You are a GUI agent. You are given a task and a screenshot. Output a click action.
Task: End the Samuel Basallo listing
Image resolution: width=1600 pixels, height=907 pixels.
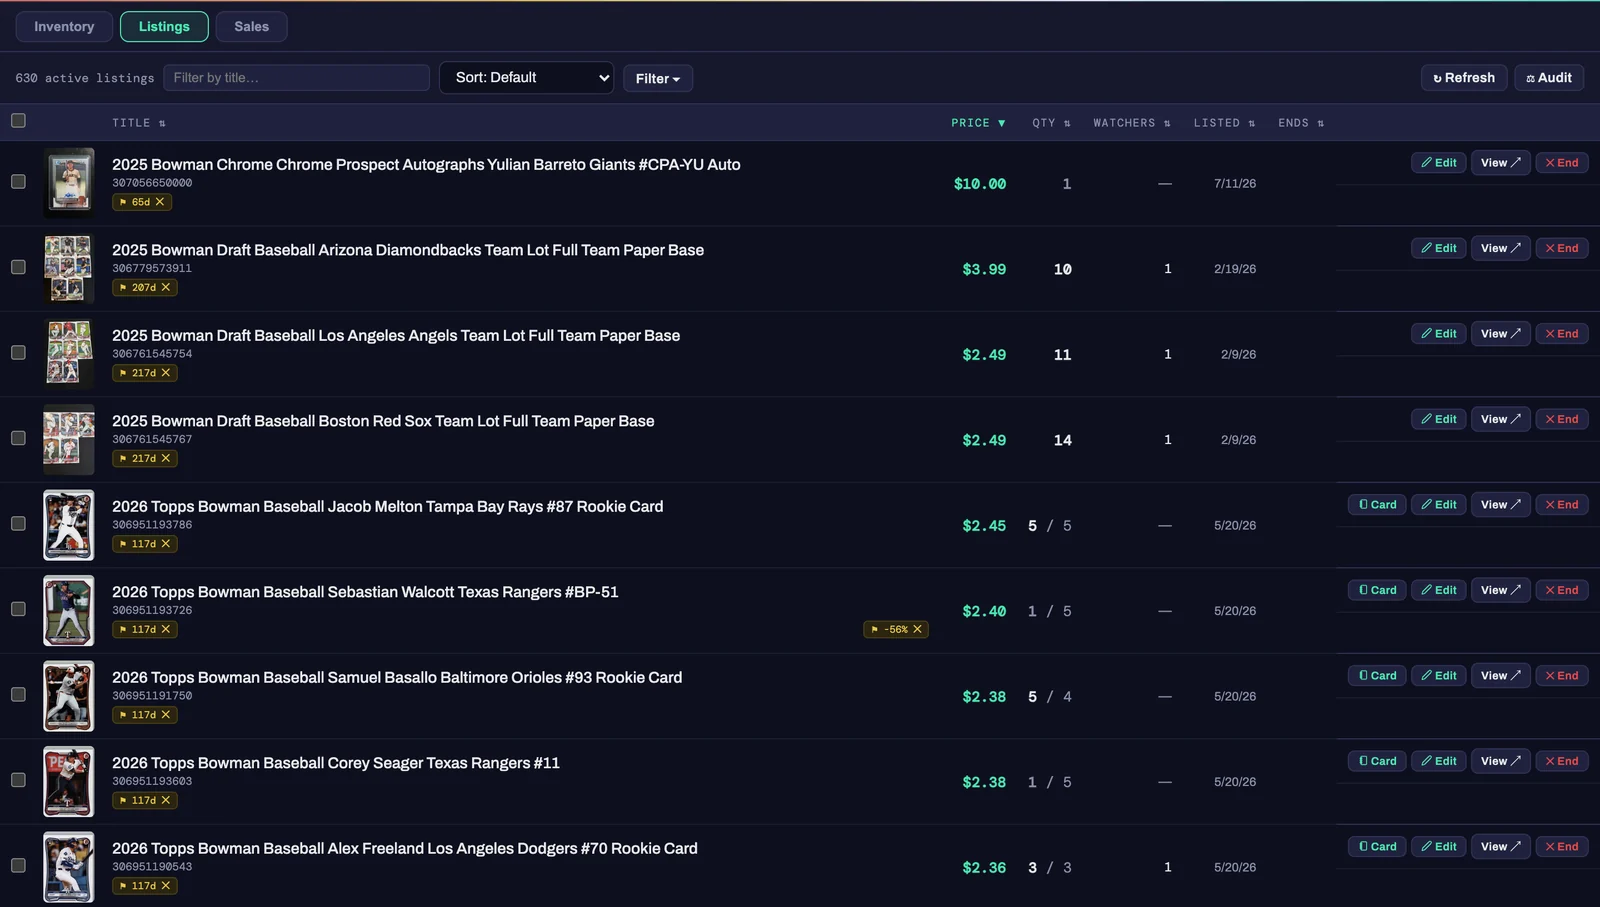coord(1562,676)
